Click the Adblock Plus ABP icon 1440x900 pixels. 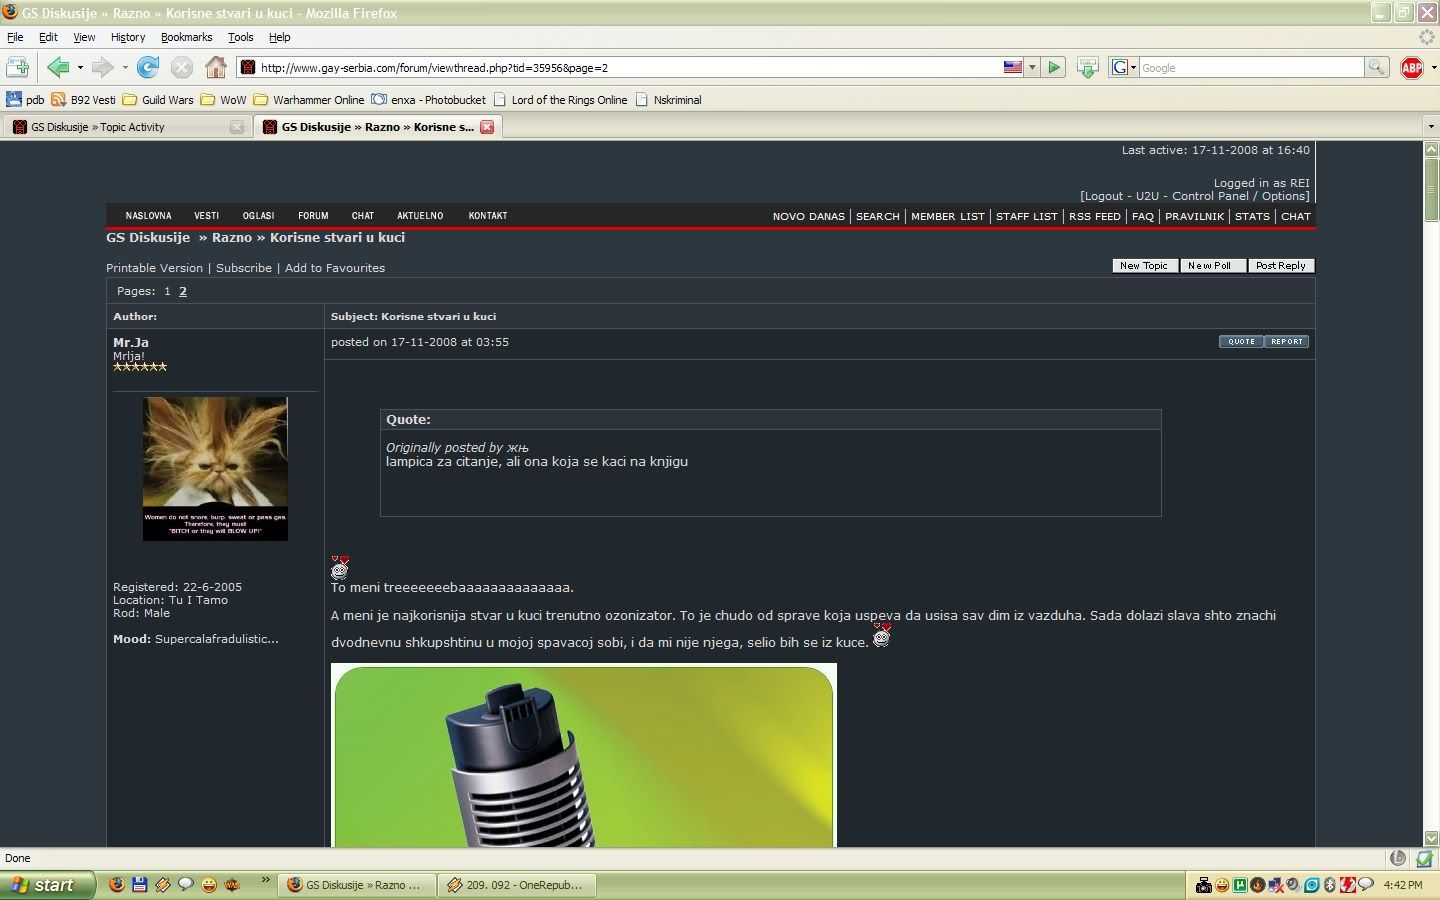[x=1411, y=67]
